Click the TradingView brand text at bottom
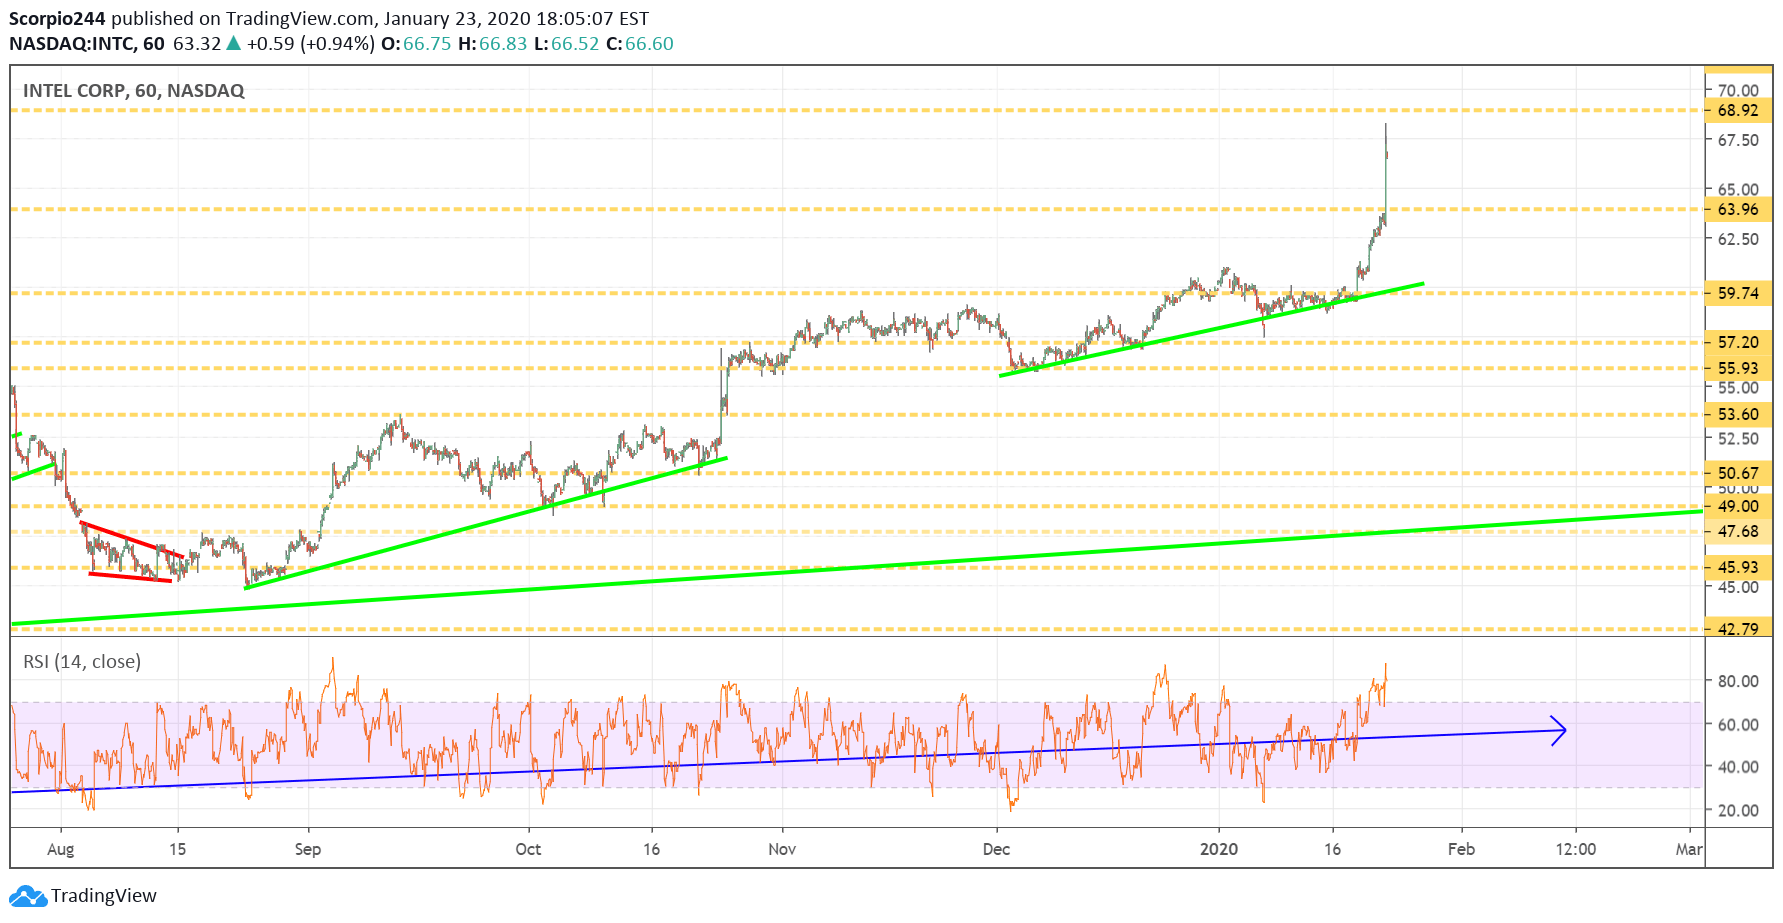The height and width of the screenshot is (923, 1783). tap(104, 896)
